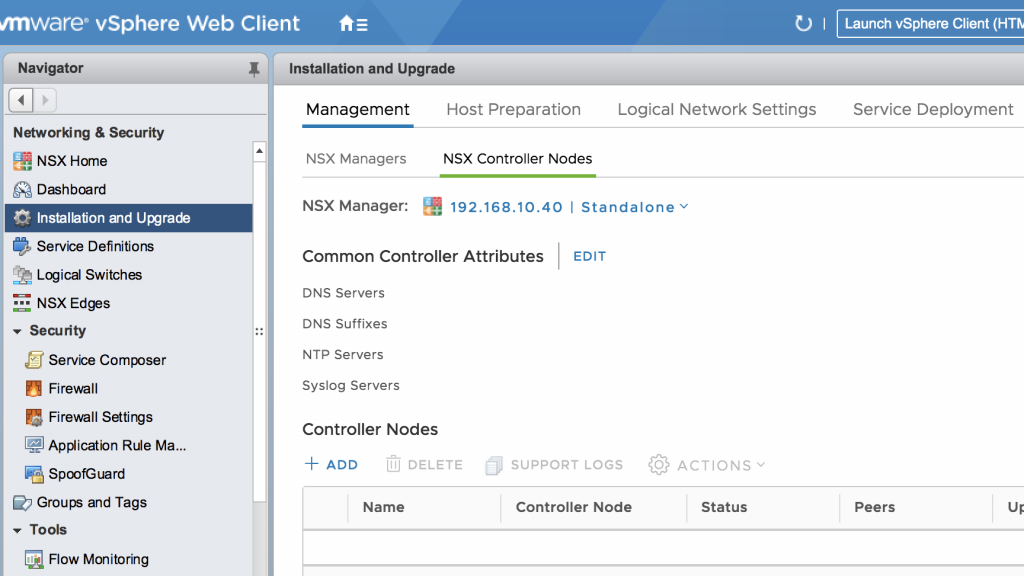Open Firewall Settings under Security

(101, 417)
